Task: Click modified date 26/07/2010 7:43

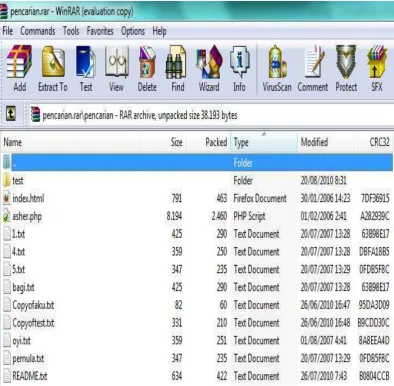Action: 324,376
